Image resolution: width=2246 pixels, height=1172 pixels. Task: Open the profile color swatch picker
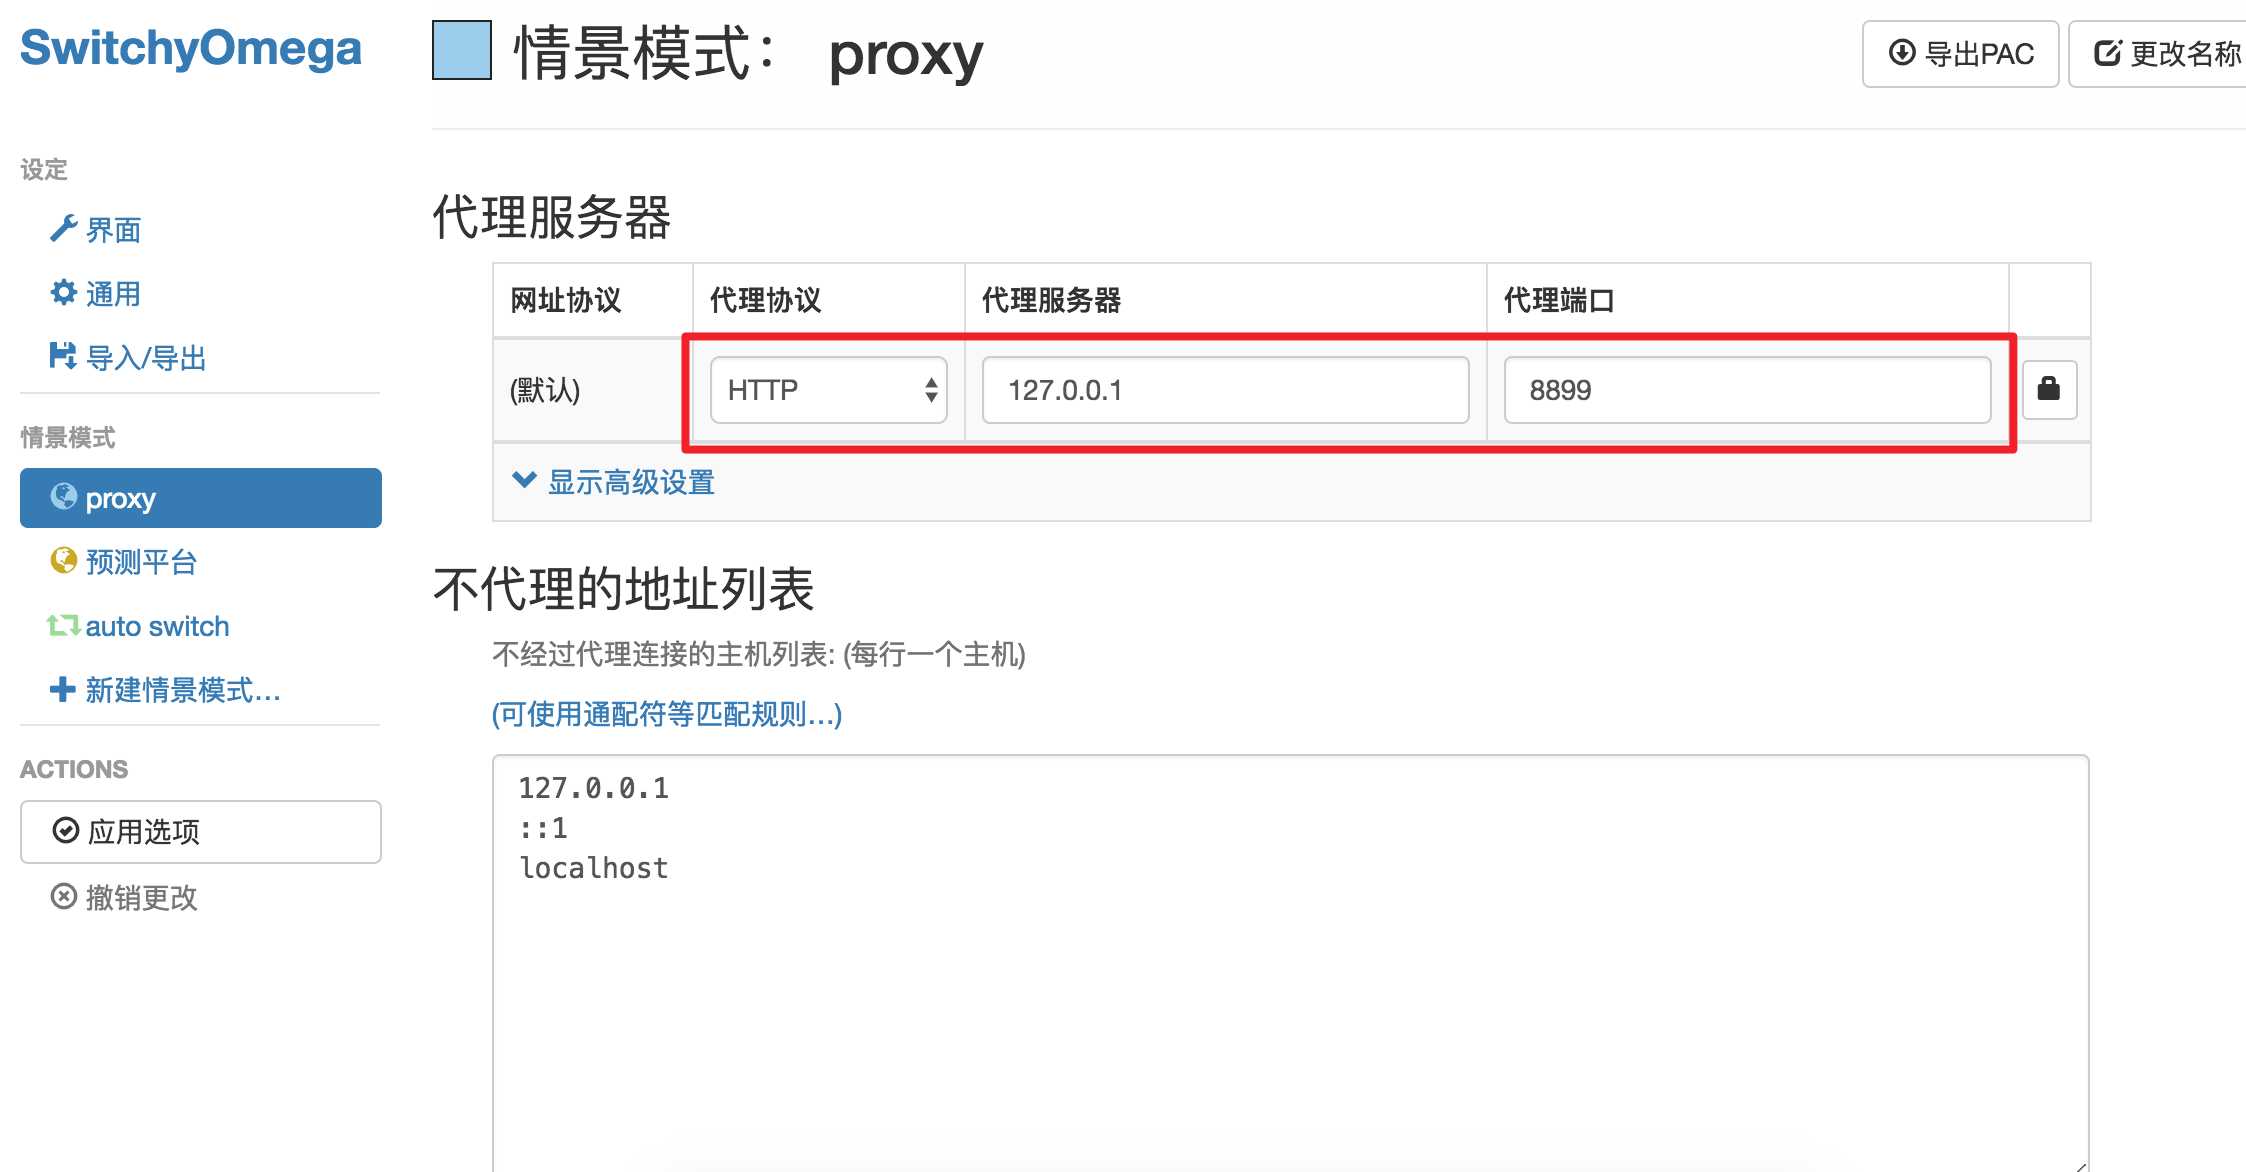click(462, 50)
